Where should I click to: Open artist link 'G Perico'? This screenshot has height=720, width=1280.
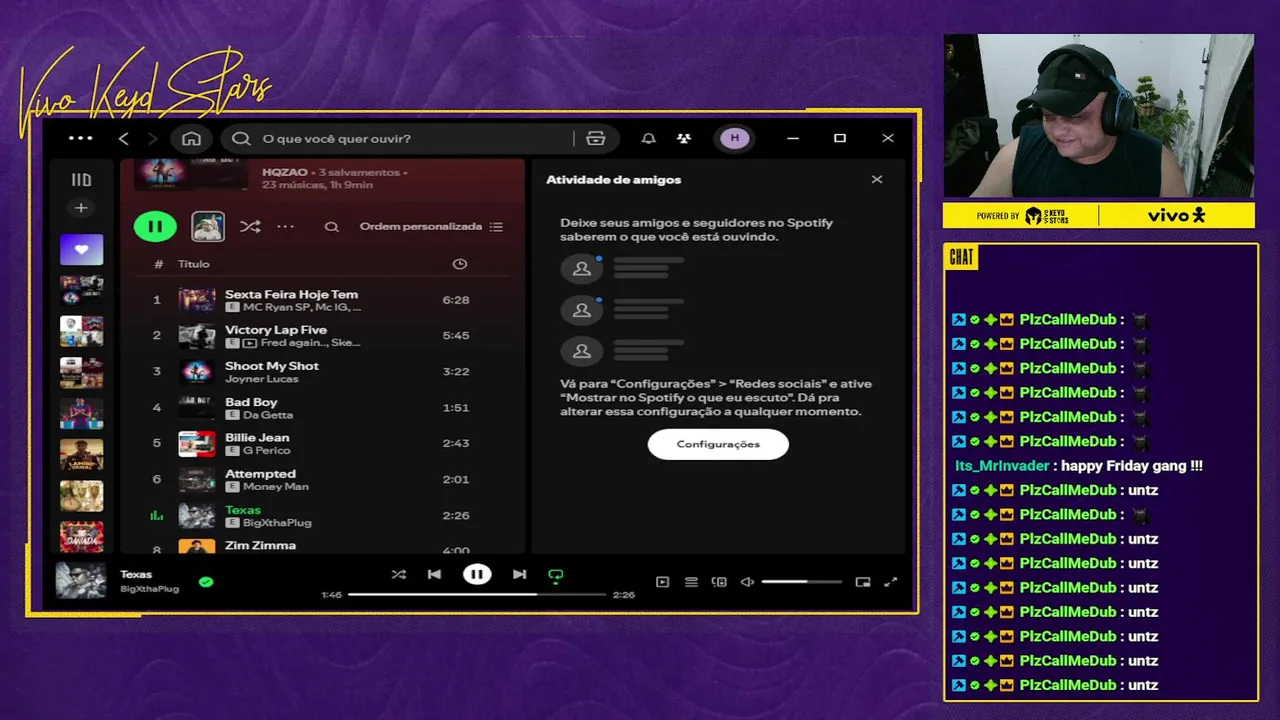[x=265, y=451]
